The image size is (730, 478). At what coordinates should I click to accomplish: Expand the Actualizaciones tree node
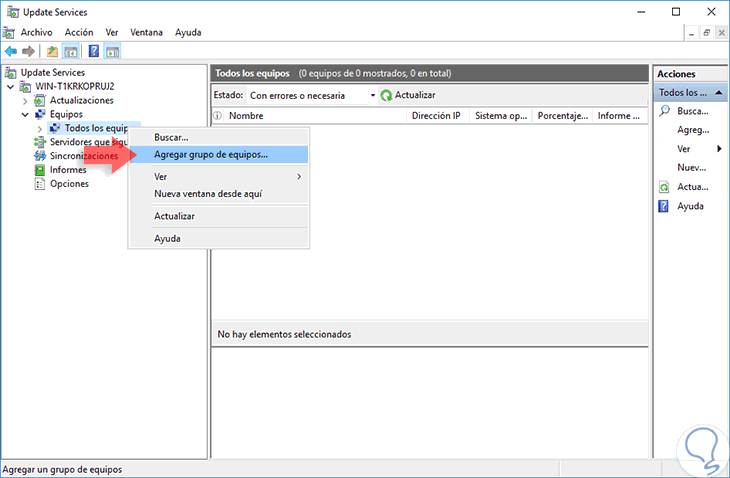click(25, 101)
